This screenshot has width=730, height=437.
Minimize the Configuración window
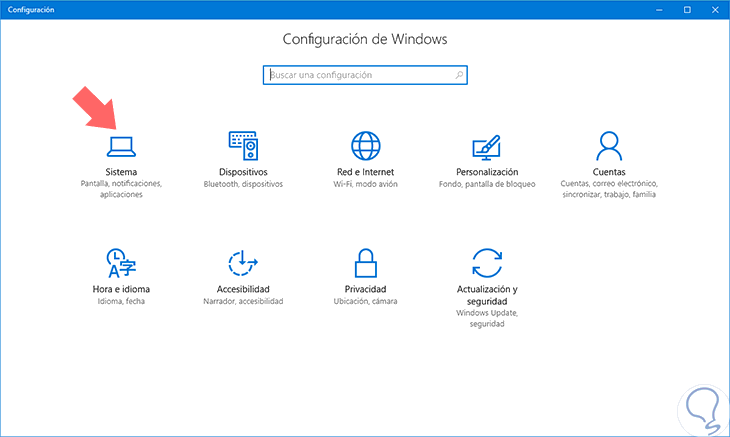(x=659, y=9)
